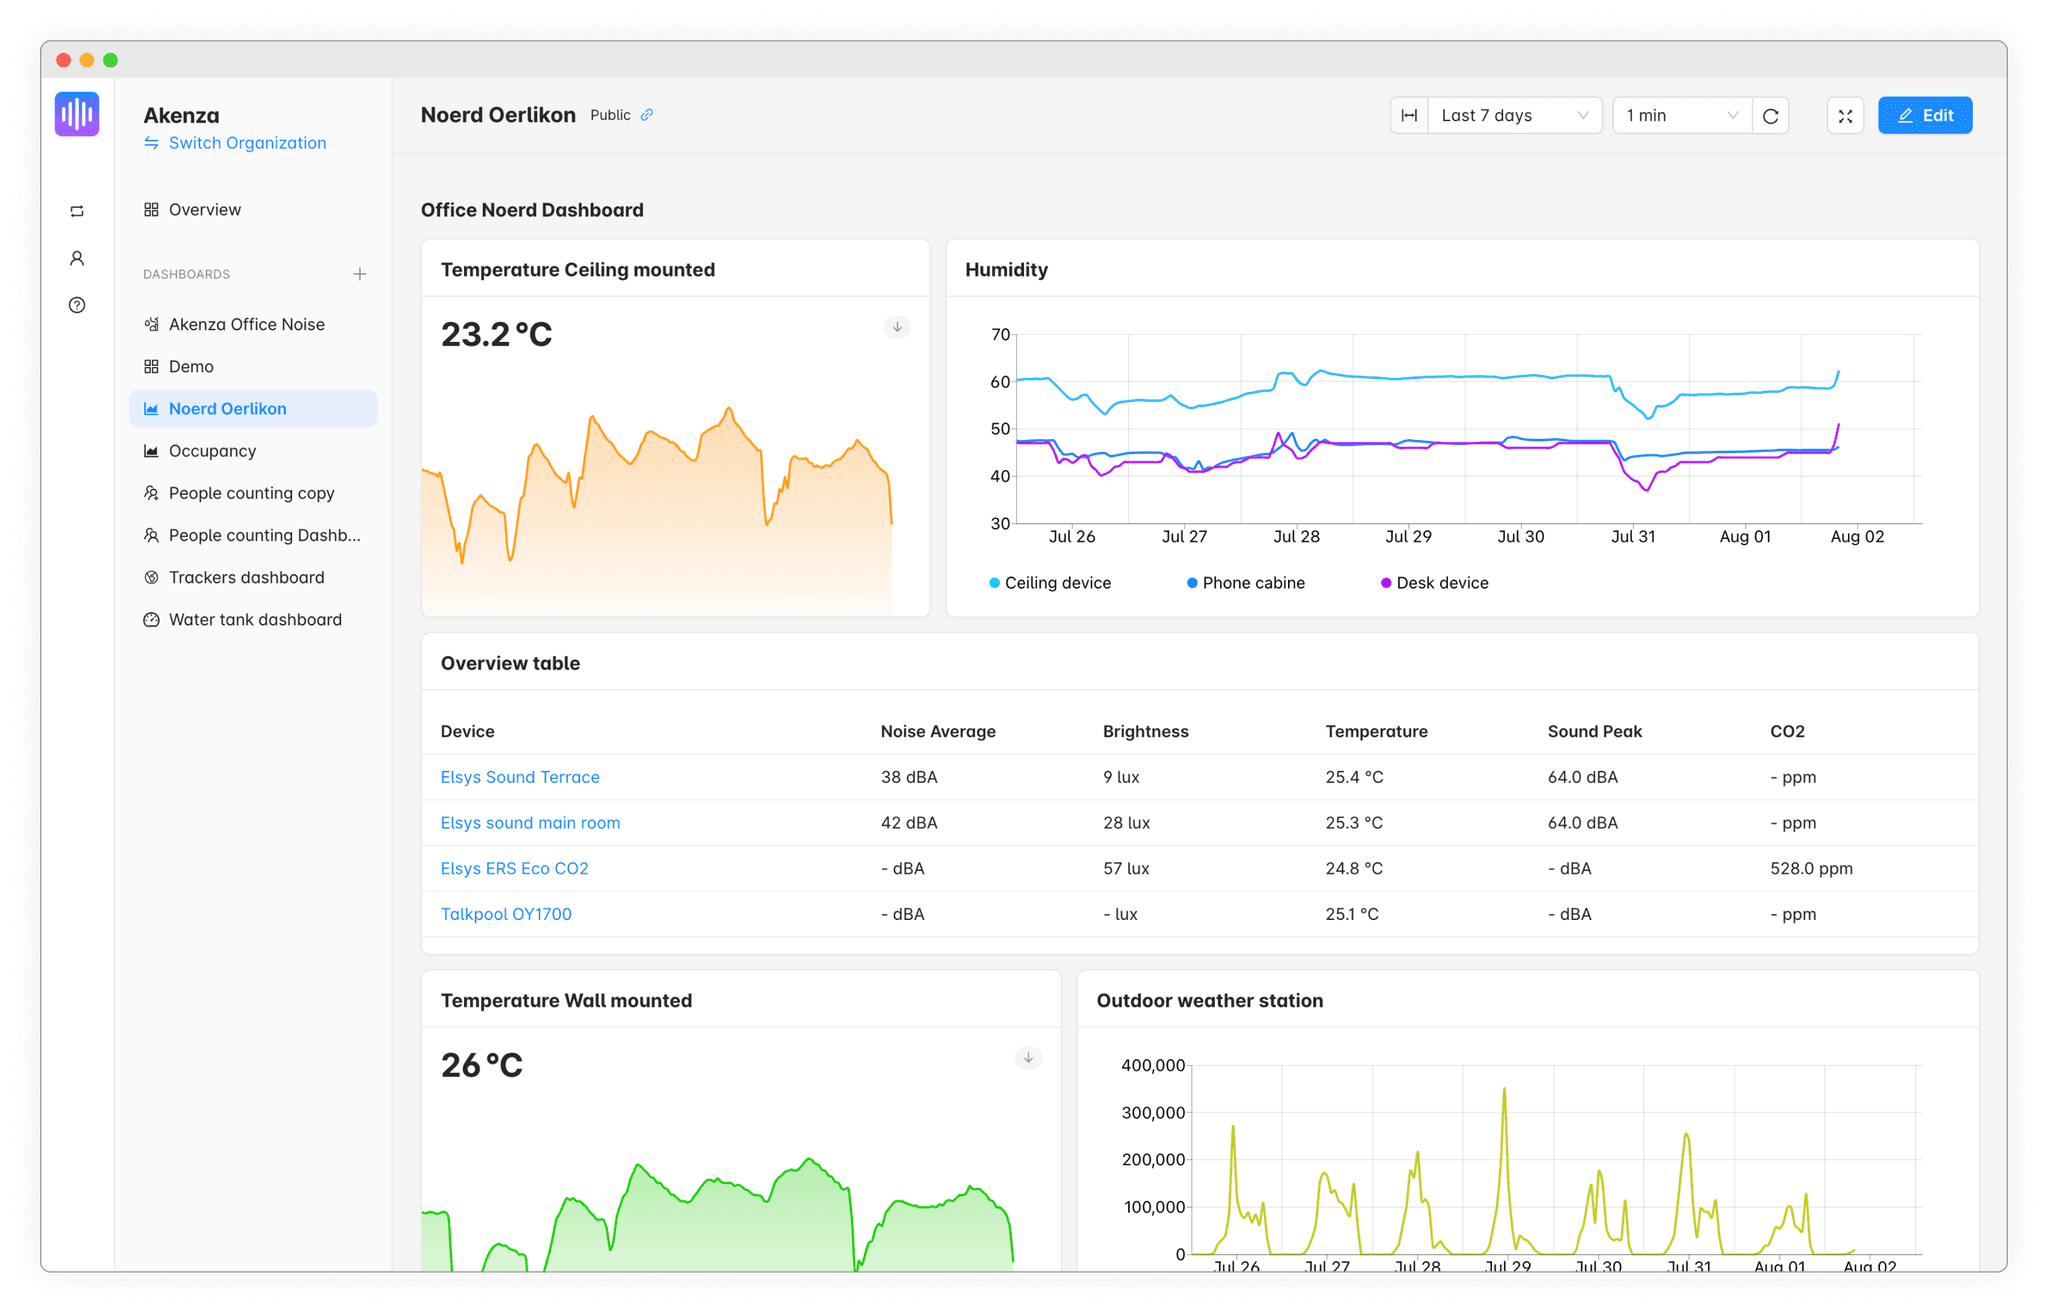Hide Phone cabine series in Humidity chart
The height and width of the screenshot is (1313, 2048).
click(1246, 582)
